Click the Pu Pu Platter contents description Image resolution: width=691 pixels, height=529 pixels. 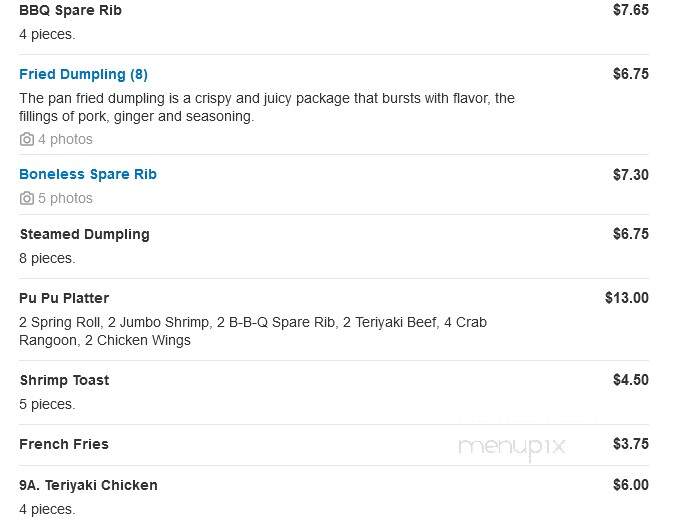[253, 331]
